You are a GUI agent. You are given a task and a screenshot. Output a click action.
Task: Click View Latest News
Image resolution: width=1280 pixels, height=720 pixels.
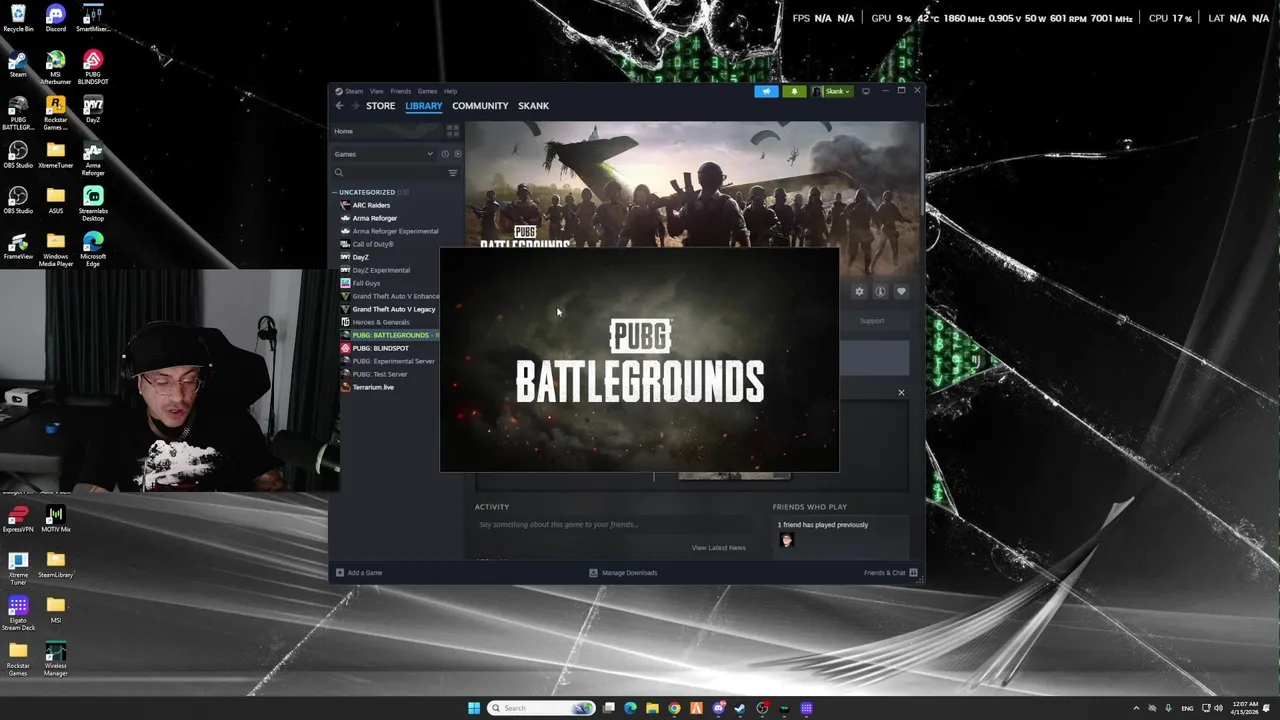(718, 548)
